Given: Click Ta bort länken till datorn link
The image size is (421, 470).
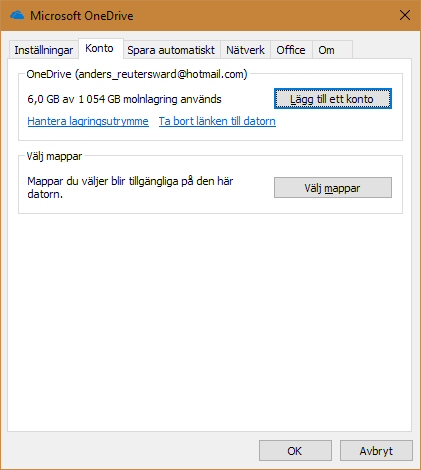Looking at the screenshot, I should tap(217, 121).
